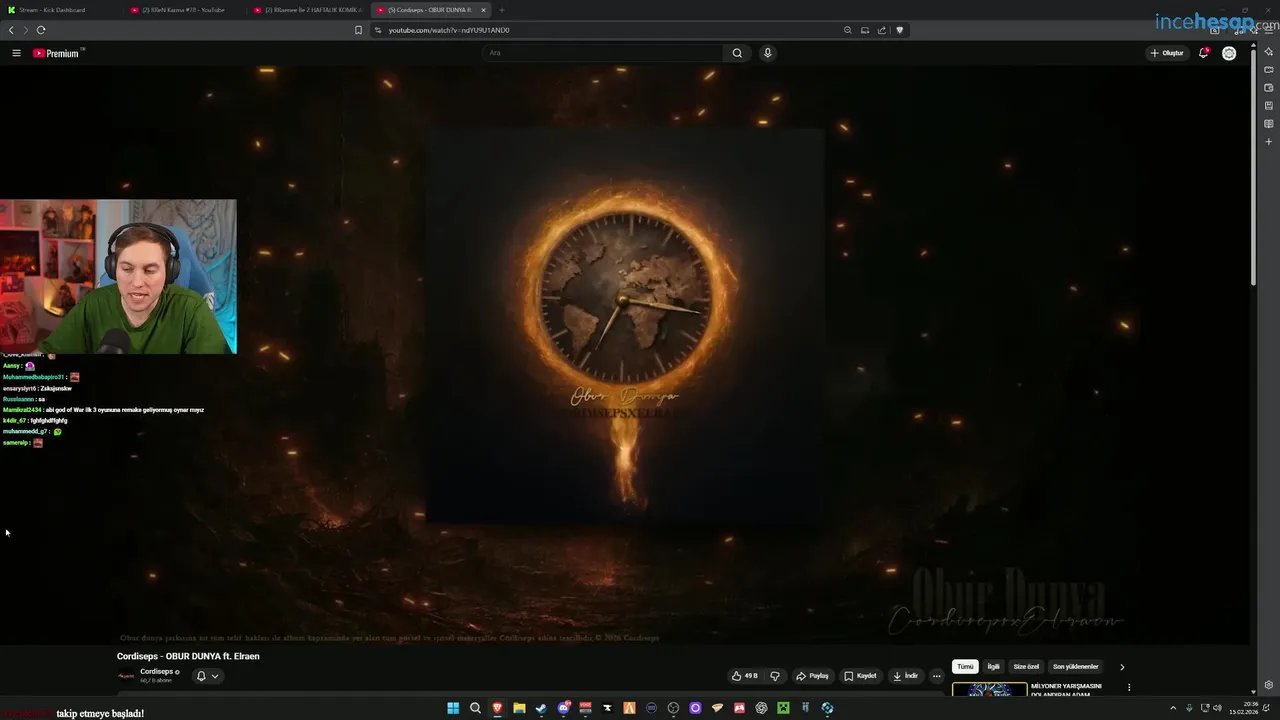1280x720 pixels.
Task: Go back in browser history
Action: pyautogui.click(x=11, y=30)
